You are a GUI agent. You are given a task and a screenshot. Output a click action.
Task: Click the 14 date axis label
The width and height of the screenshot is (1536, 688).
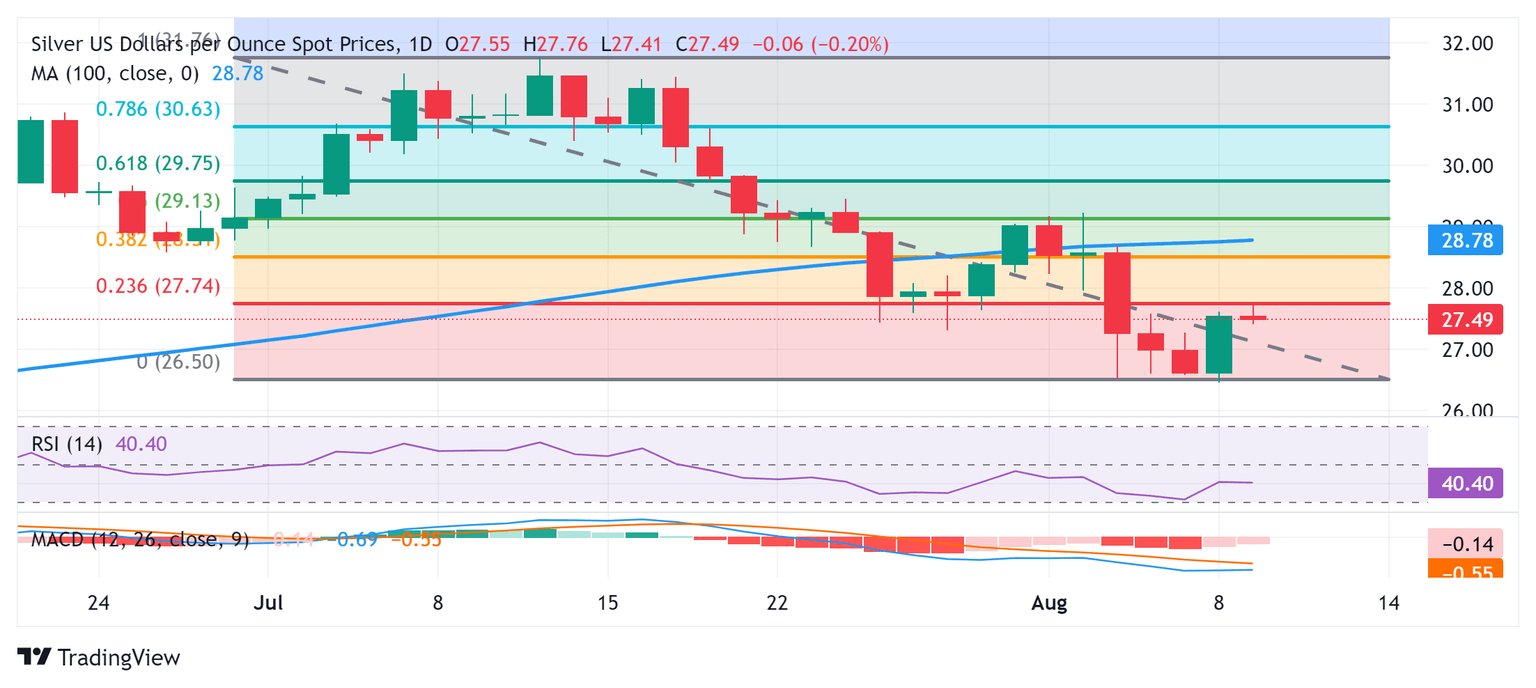click(1388, 603)
